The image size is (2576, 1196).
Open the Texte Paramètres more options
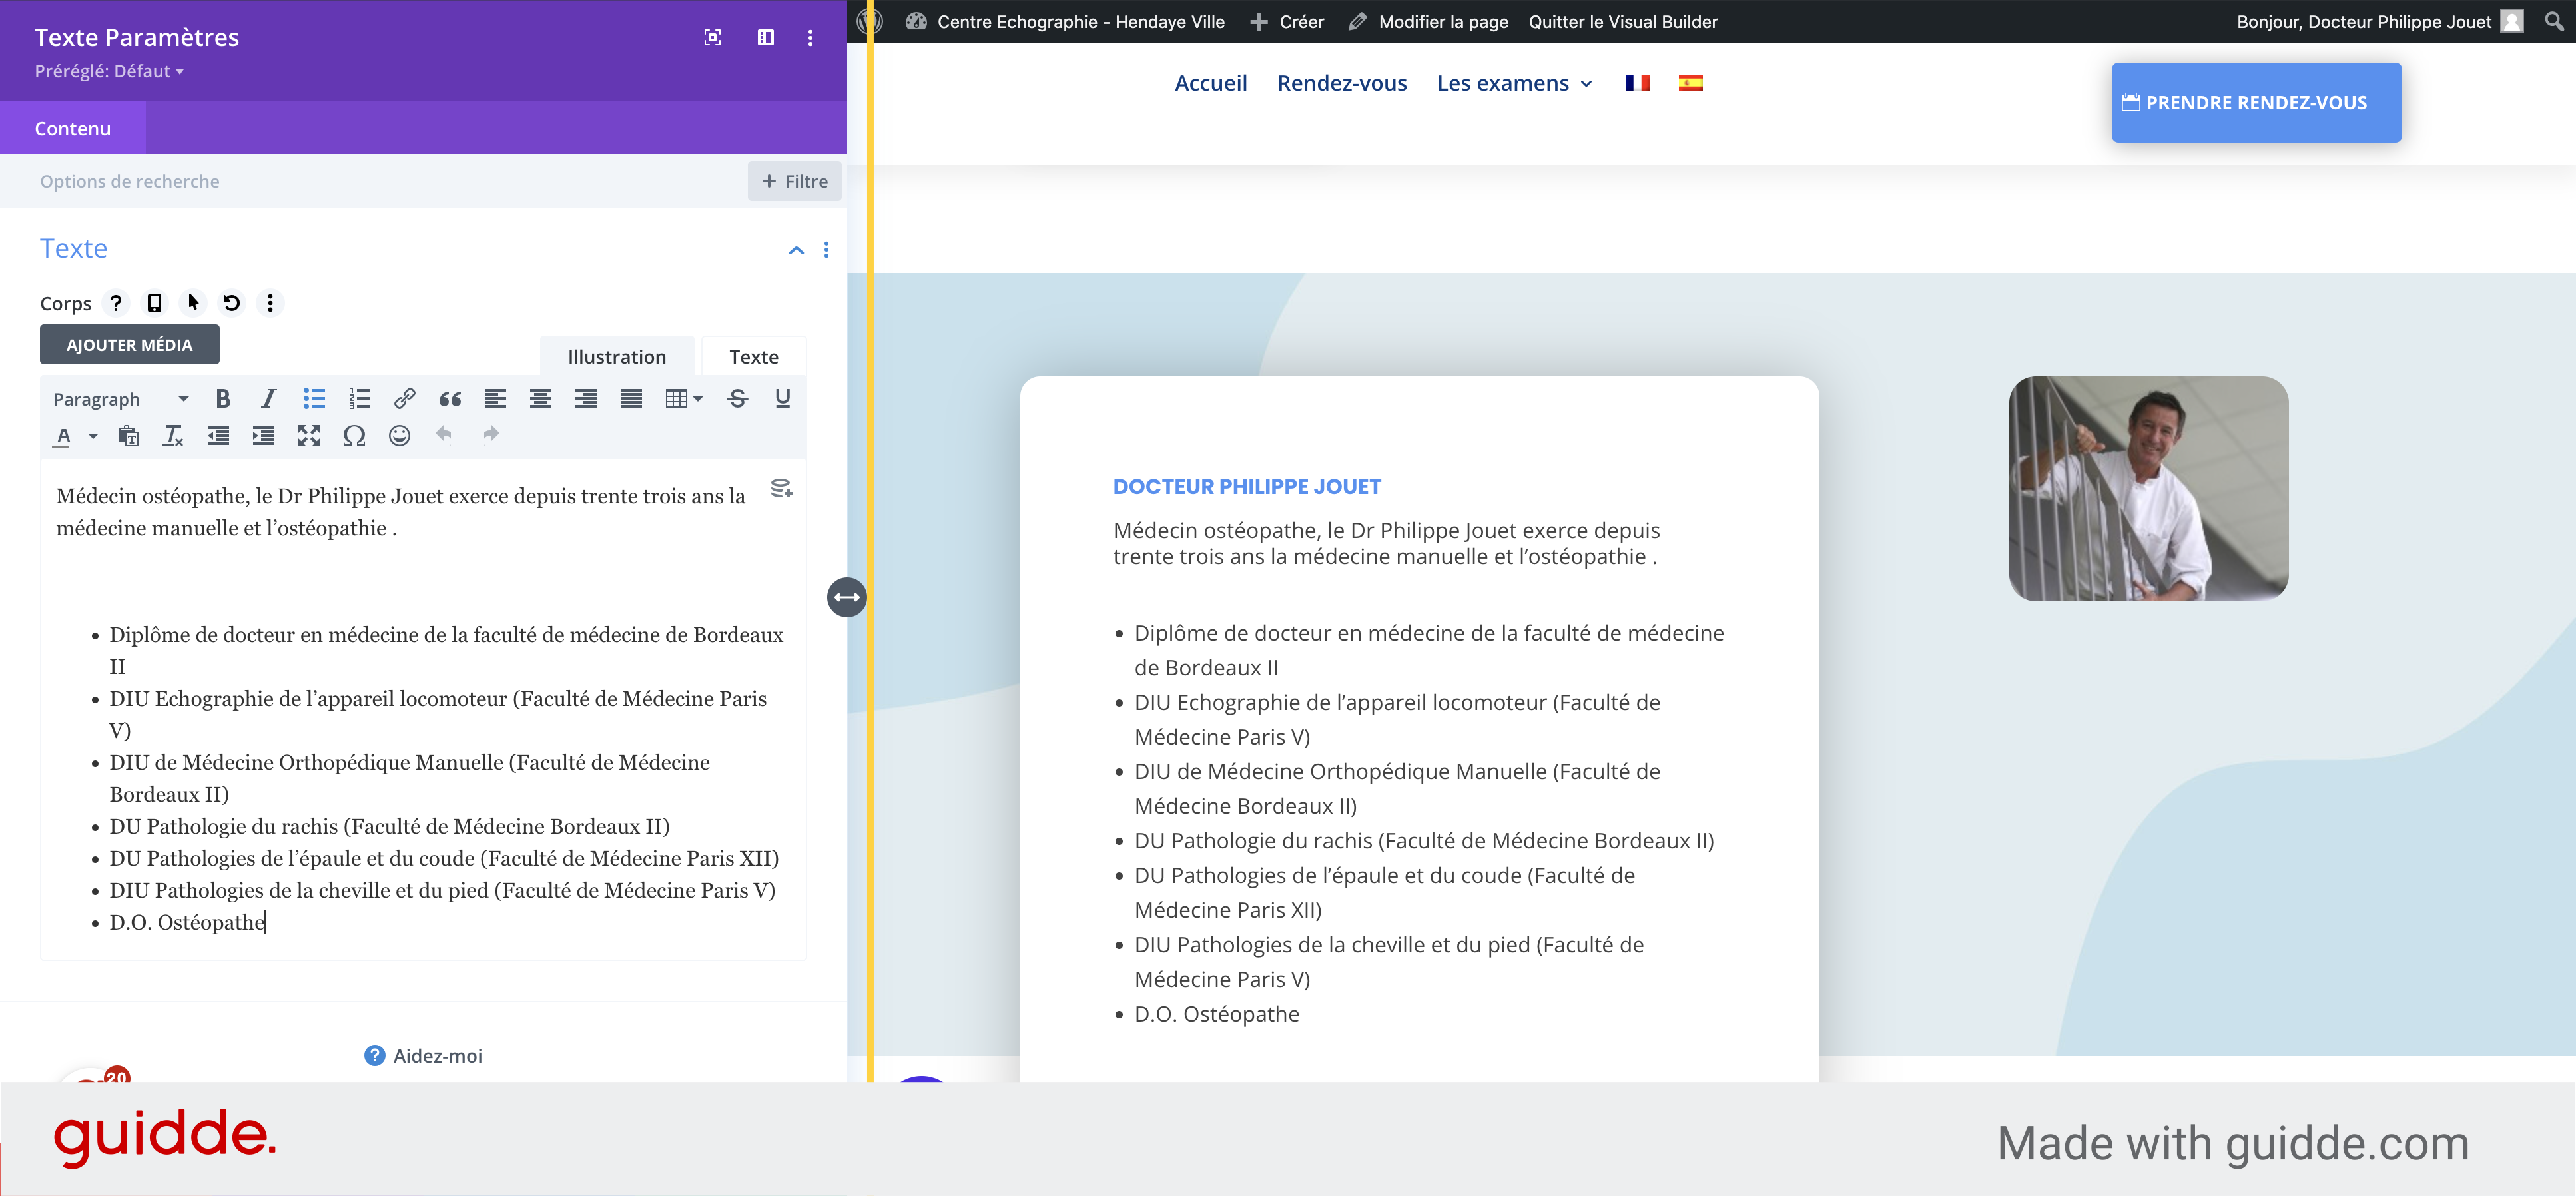(x=810, y=38)
